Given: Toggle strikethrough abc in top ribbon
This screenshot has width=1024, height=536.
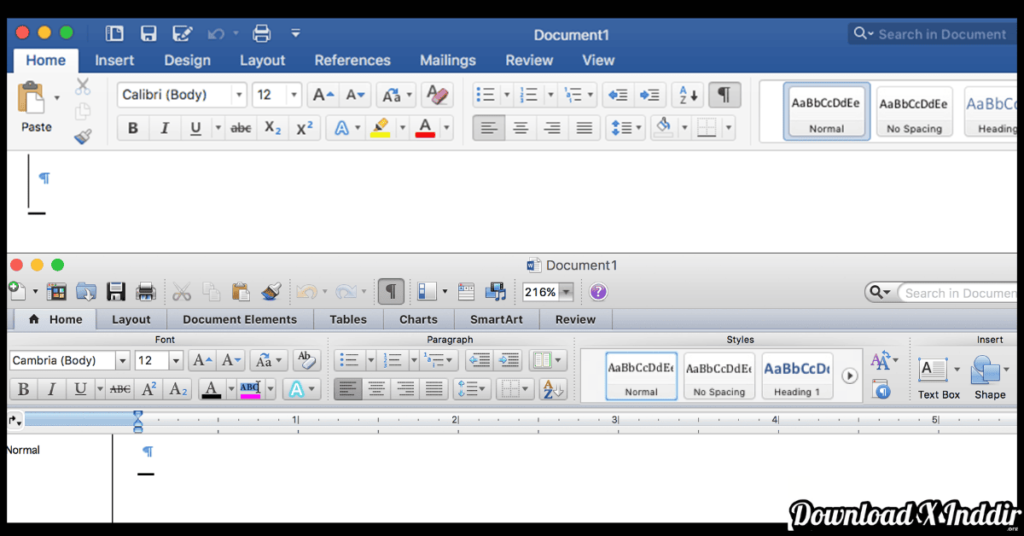Looking at the screenshot, I should (240, 128).
